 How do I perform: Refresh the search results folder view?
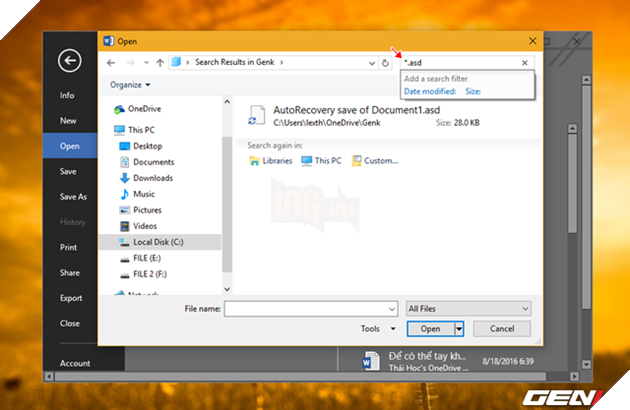tap(386, 63)
